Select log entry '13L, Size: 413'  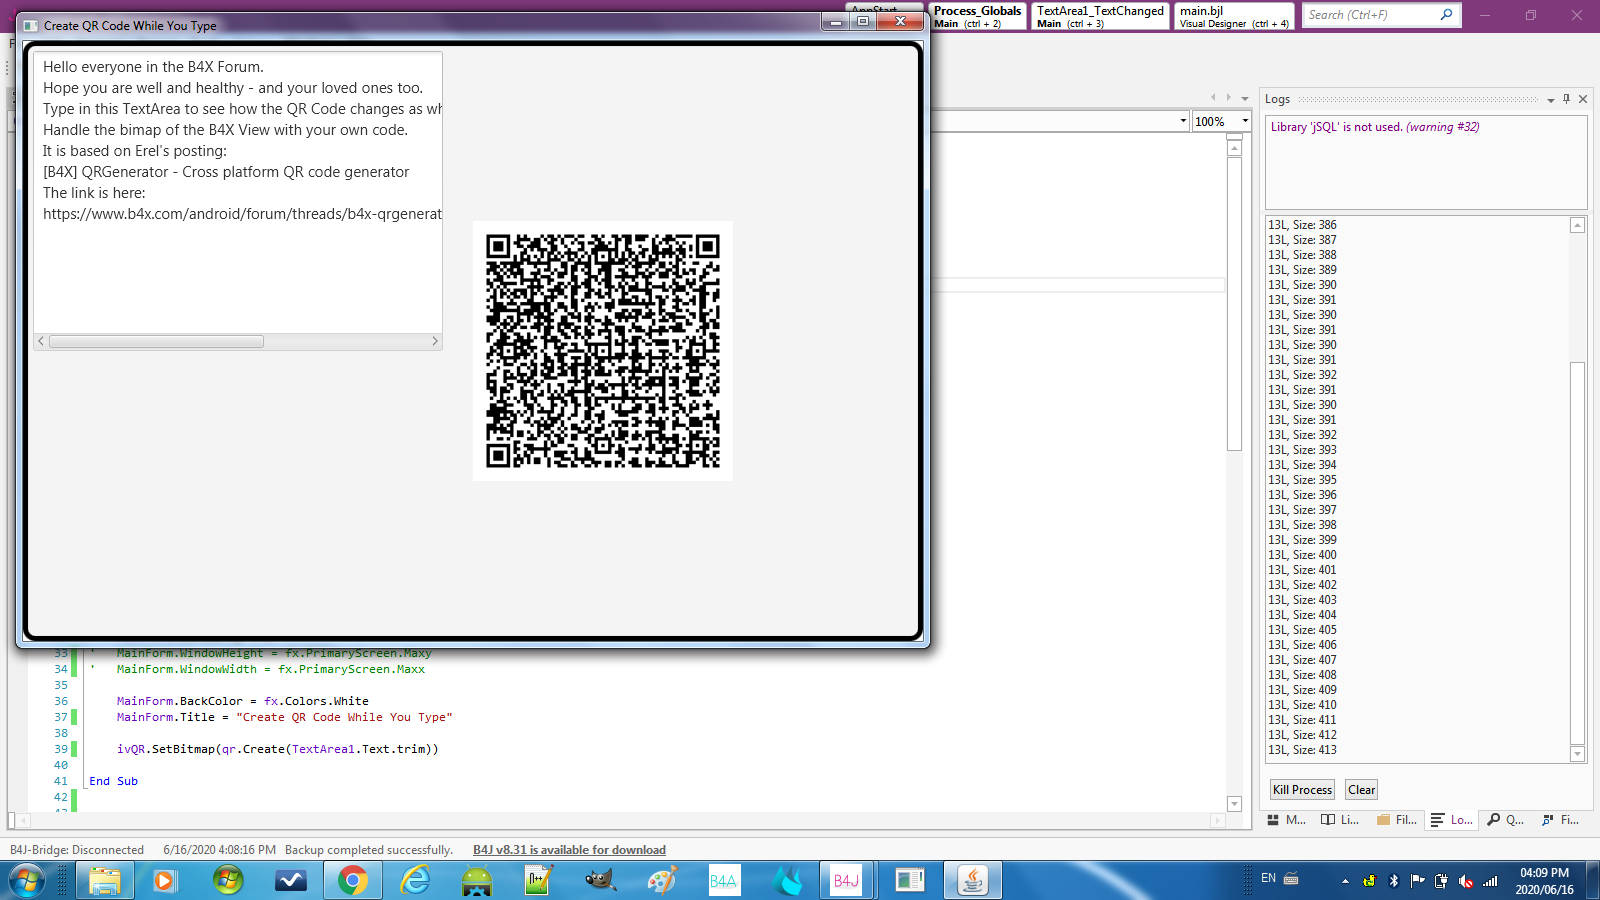coord(1302,750)
